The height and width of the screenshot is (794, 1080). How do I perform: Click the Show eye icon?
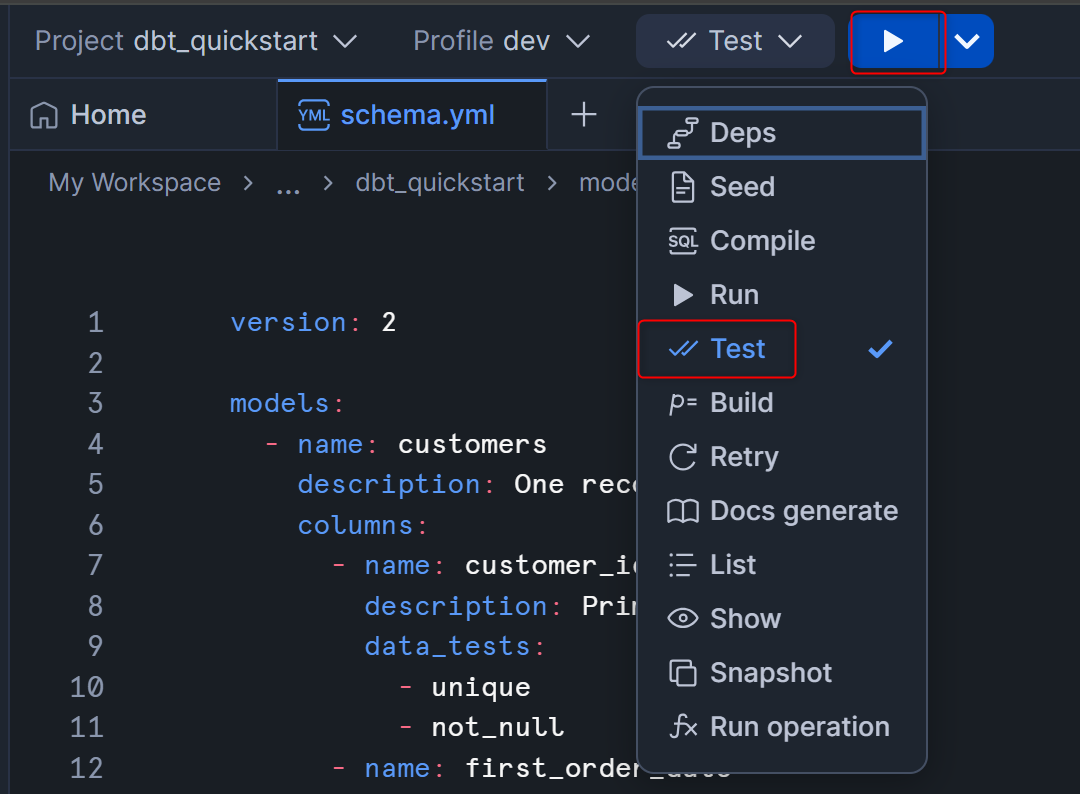click(x=683, y=619)
